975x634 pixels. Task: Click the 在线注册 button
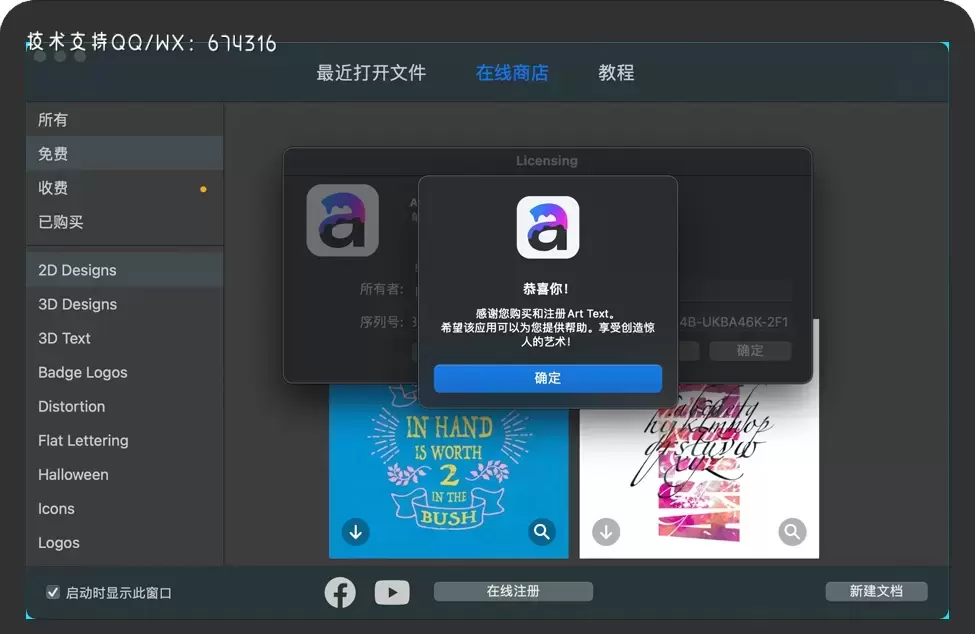coord(512,591)
